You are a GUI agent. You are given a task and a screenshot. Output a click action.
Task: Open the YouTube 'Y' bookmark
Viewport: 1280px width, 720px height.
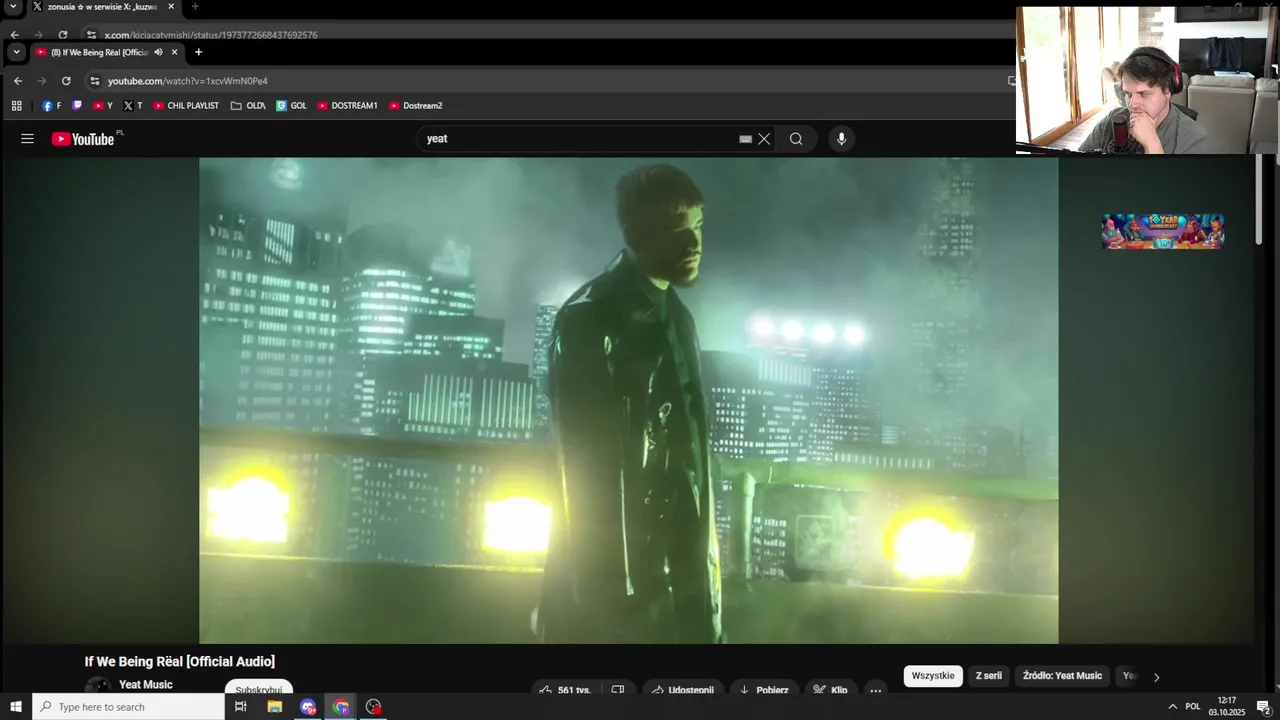103,105
